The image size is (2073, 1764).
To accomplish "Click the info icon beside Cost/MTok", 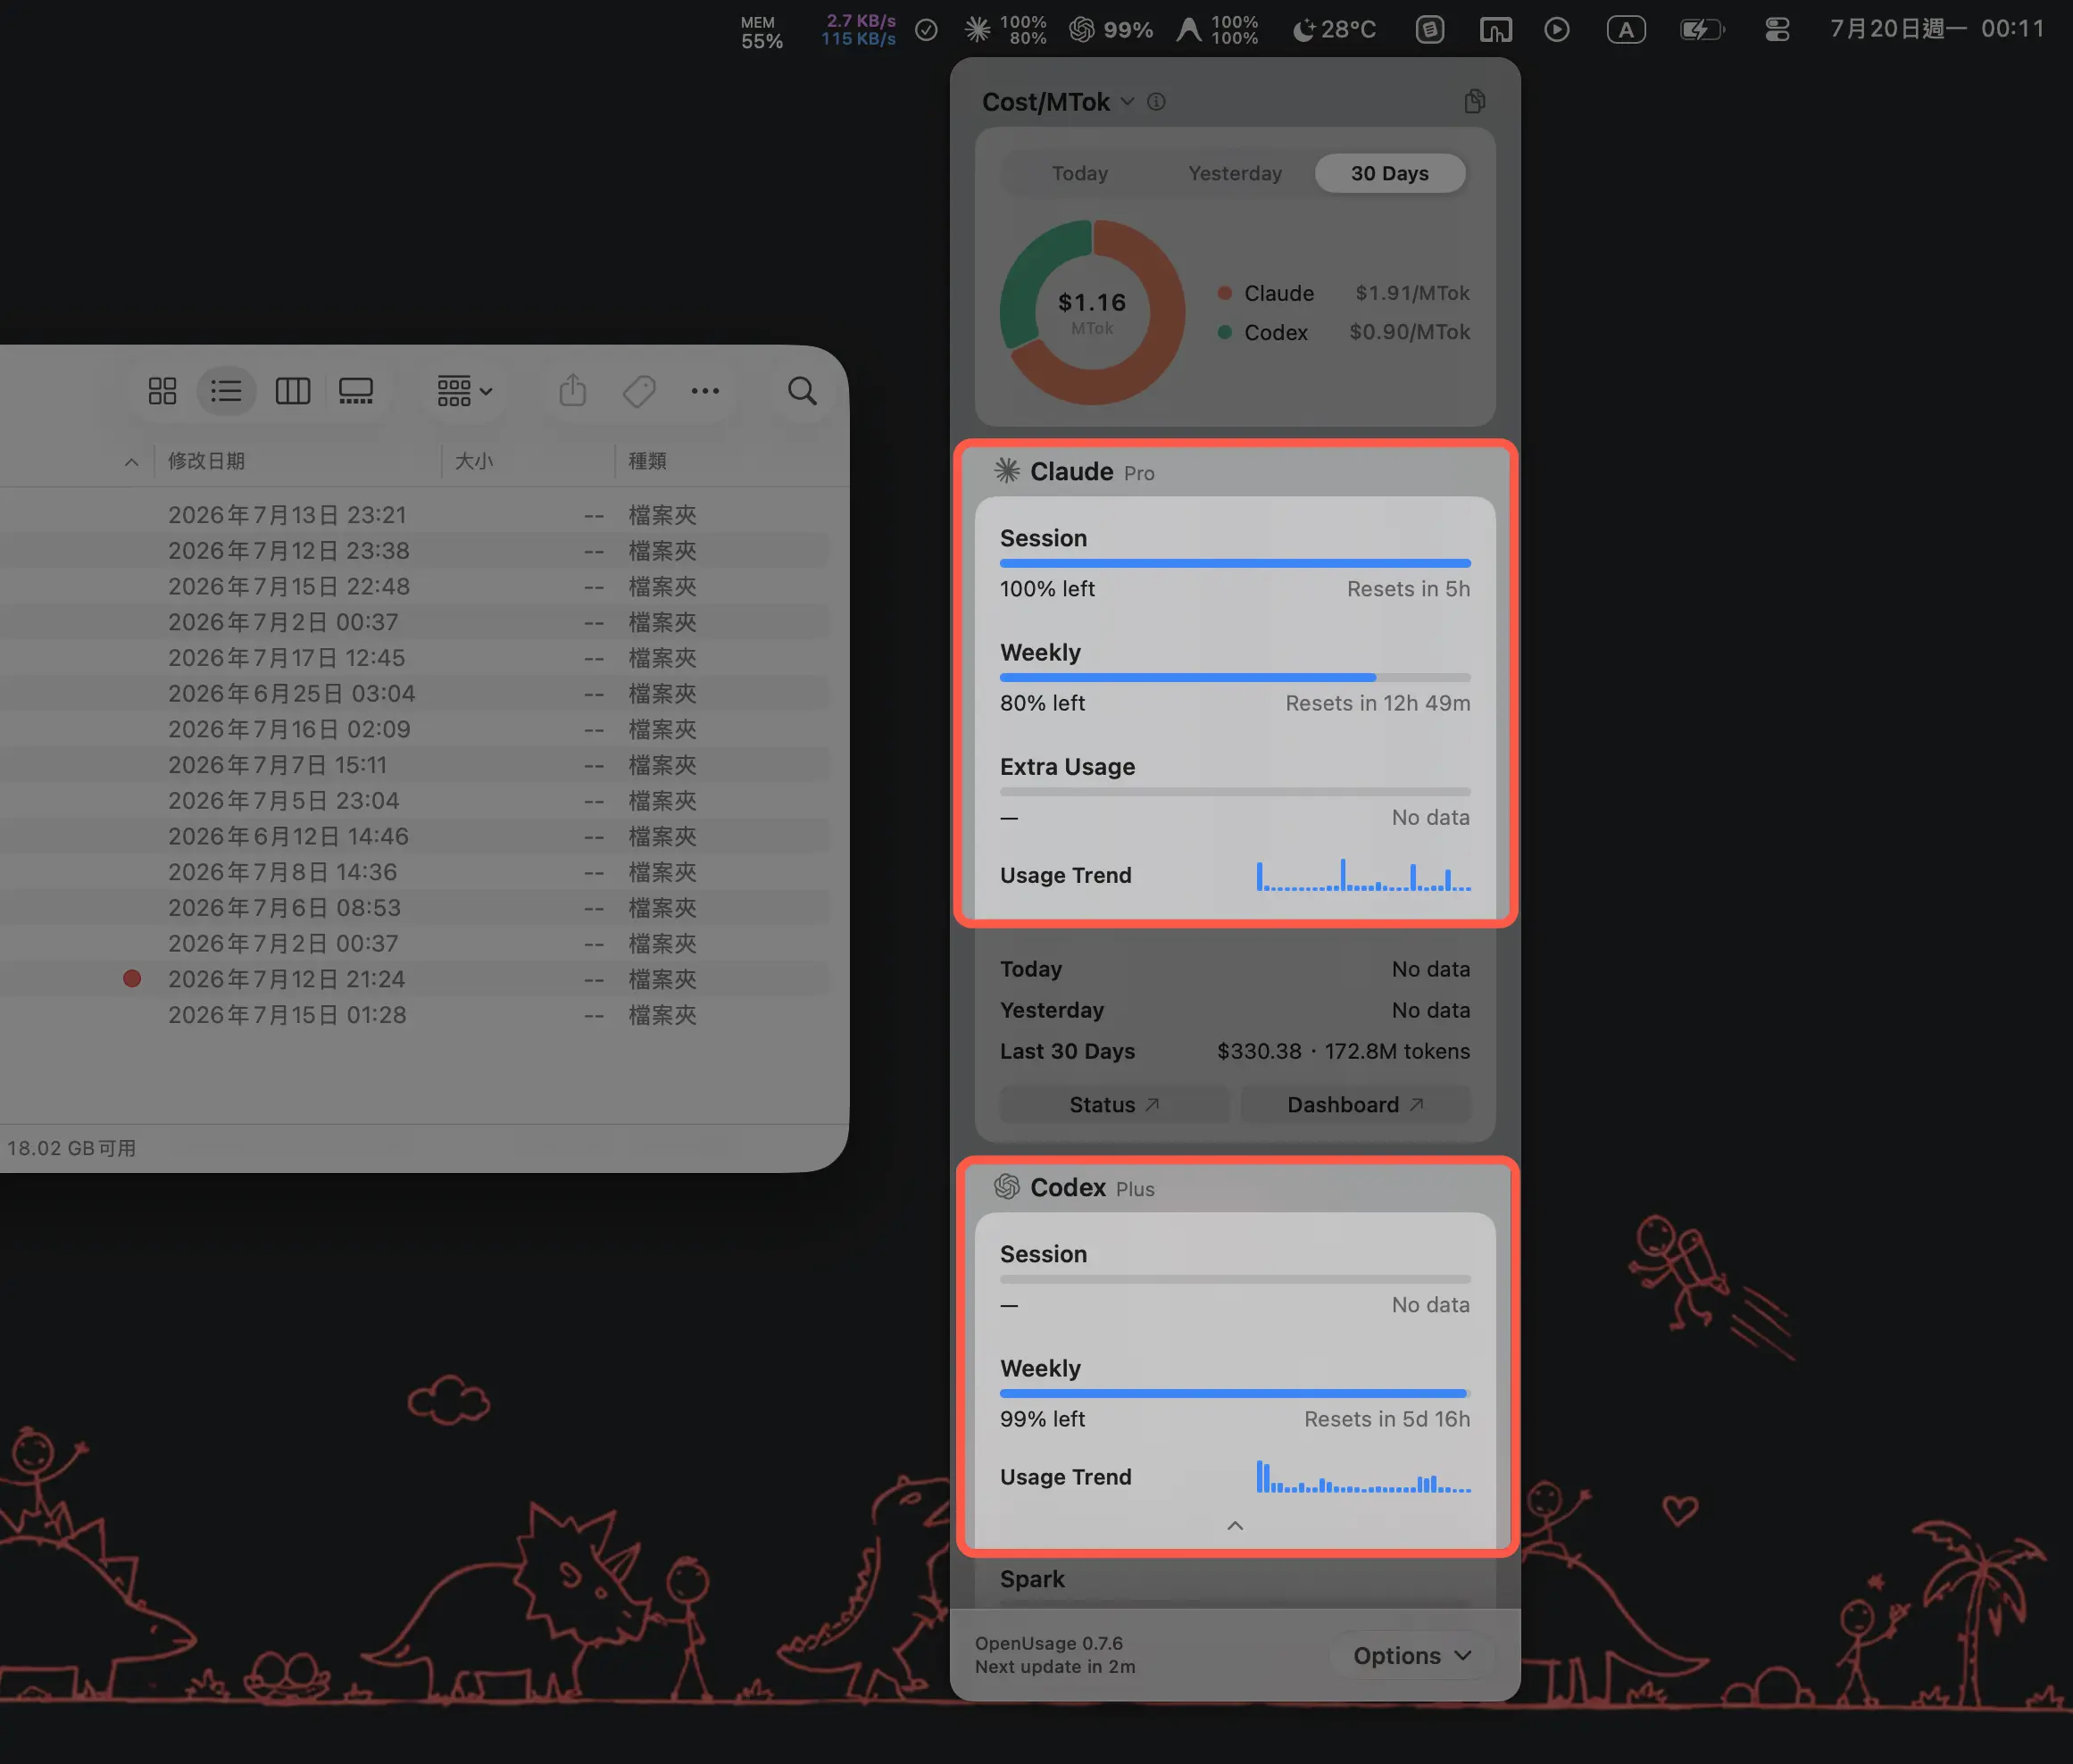I will point(1156,102).
